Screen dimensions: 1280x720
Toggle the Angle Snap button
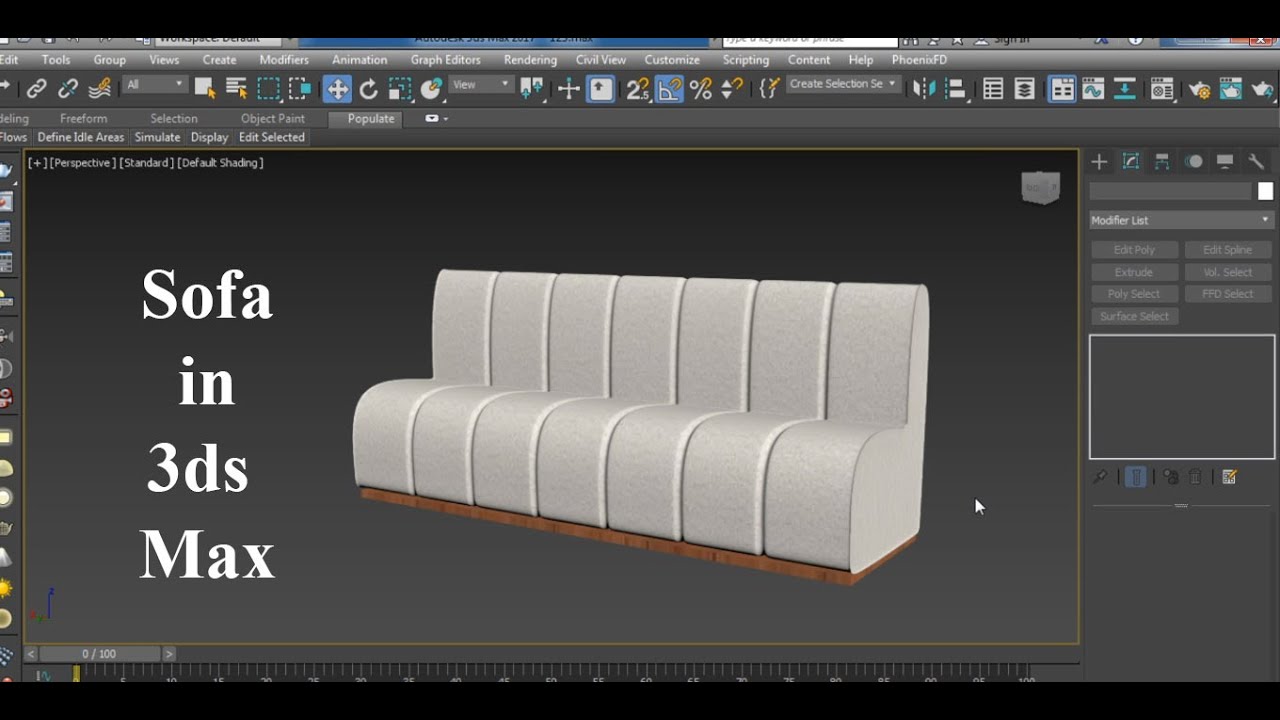click(x=669, y=89)
